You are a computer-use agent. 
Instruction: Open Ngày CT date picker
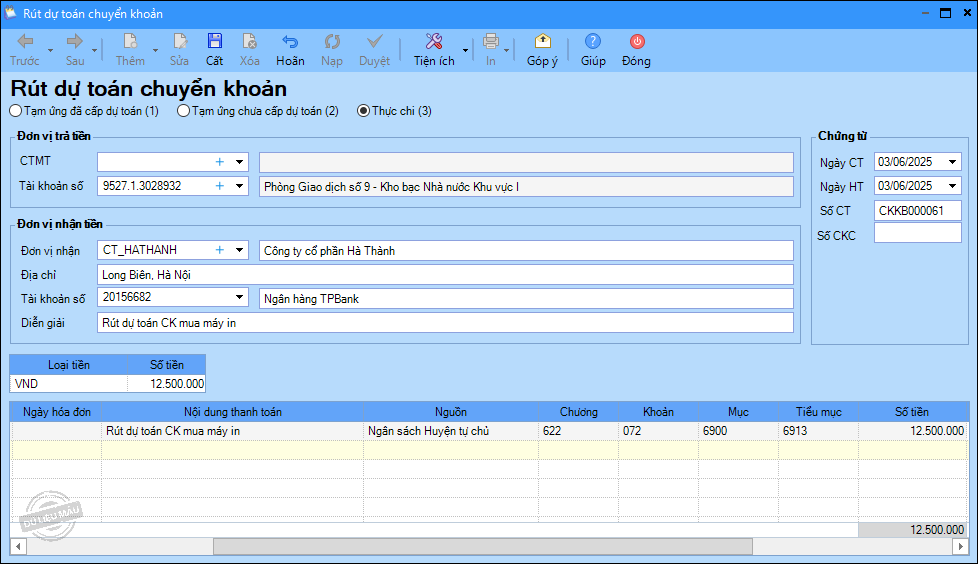click(952, 162)
